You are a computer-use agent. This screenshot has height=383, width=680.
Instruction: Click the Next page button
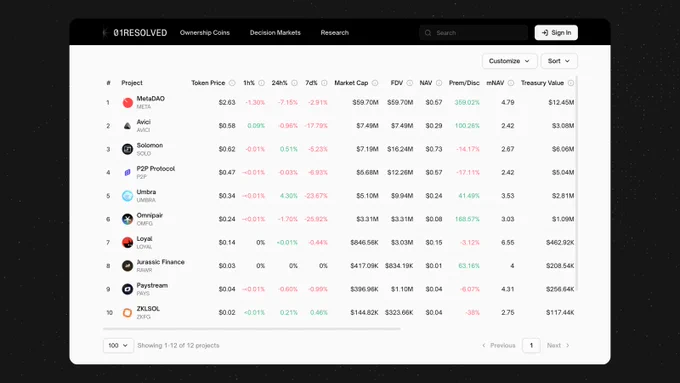coord(558,346)
